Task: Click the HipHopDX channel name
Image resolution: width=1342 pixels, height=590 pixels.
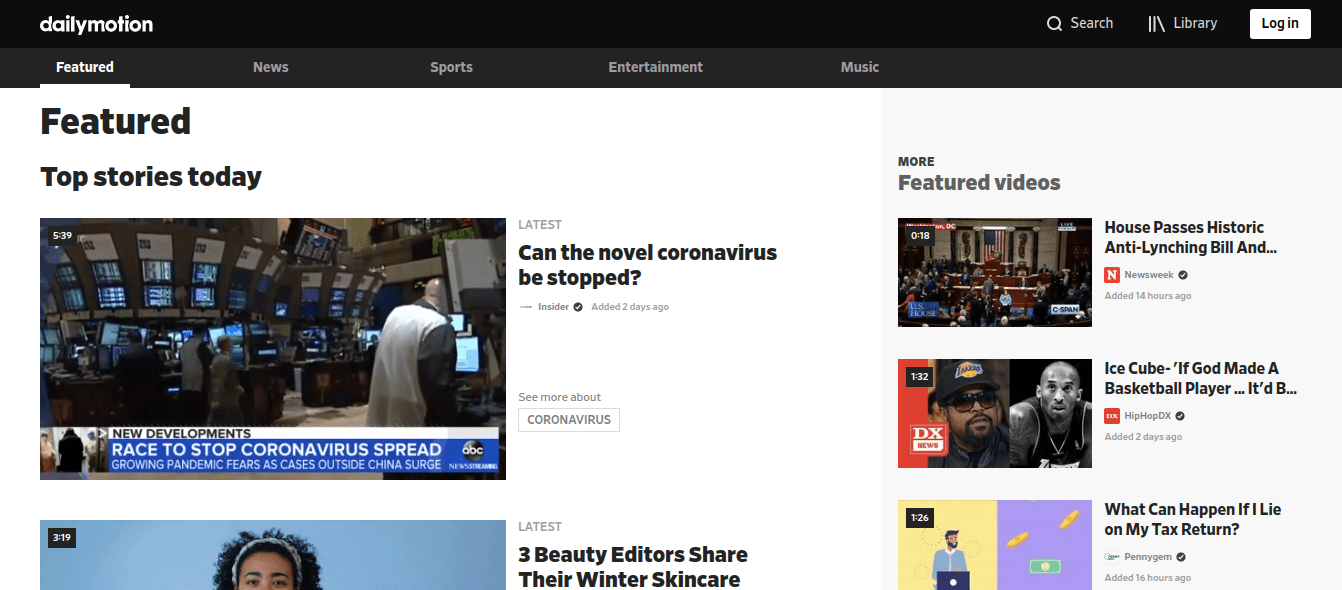Action: 1147,416
